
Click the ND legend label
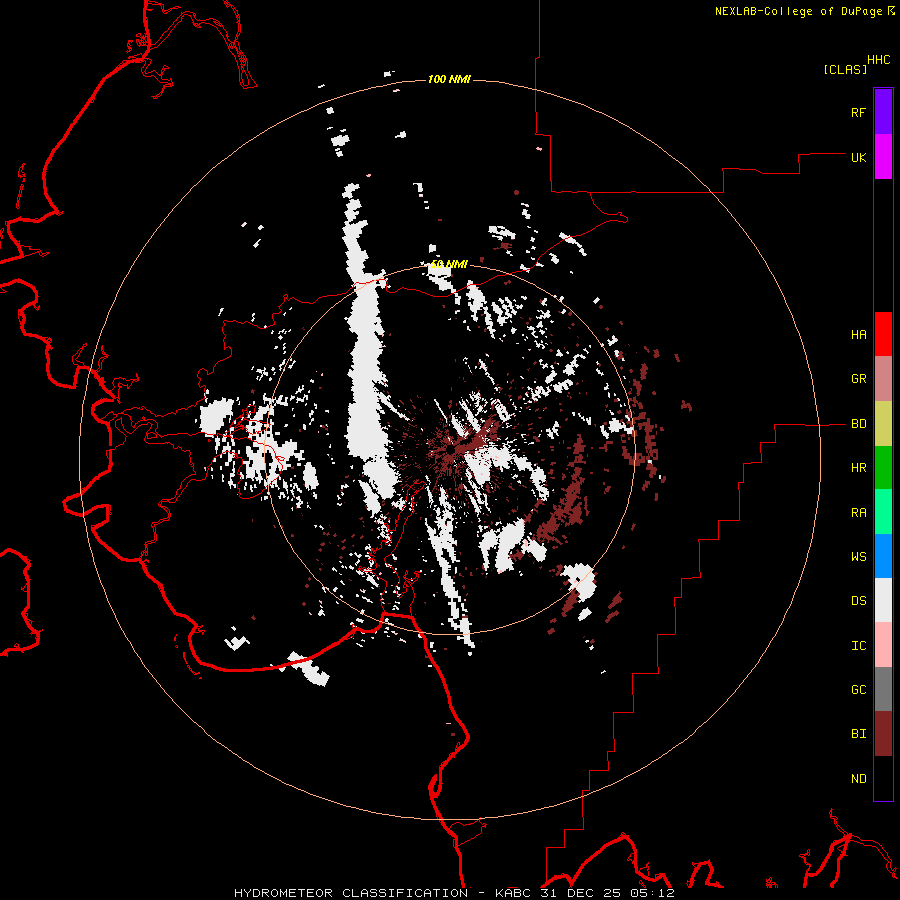pyautogui.click(x=858, y=779)
